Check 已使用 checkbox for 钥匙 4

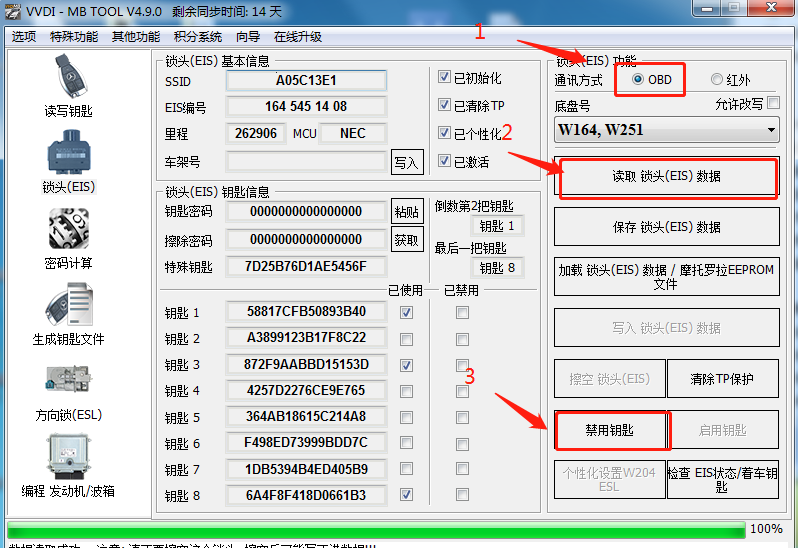[x=406, y=391]
